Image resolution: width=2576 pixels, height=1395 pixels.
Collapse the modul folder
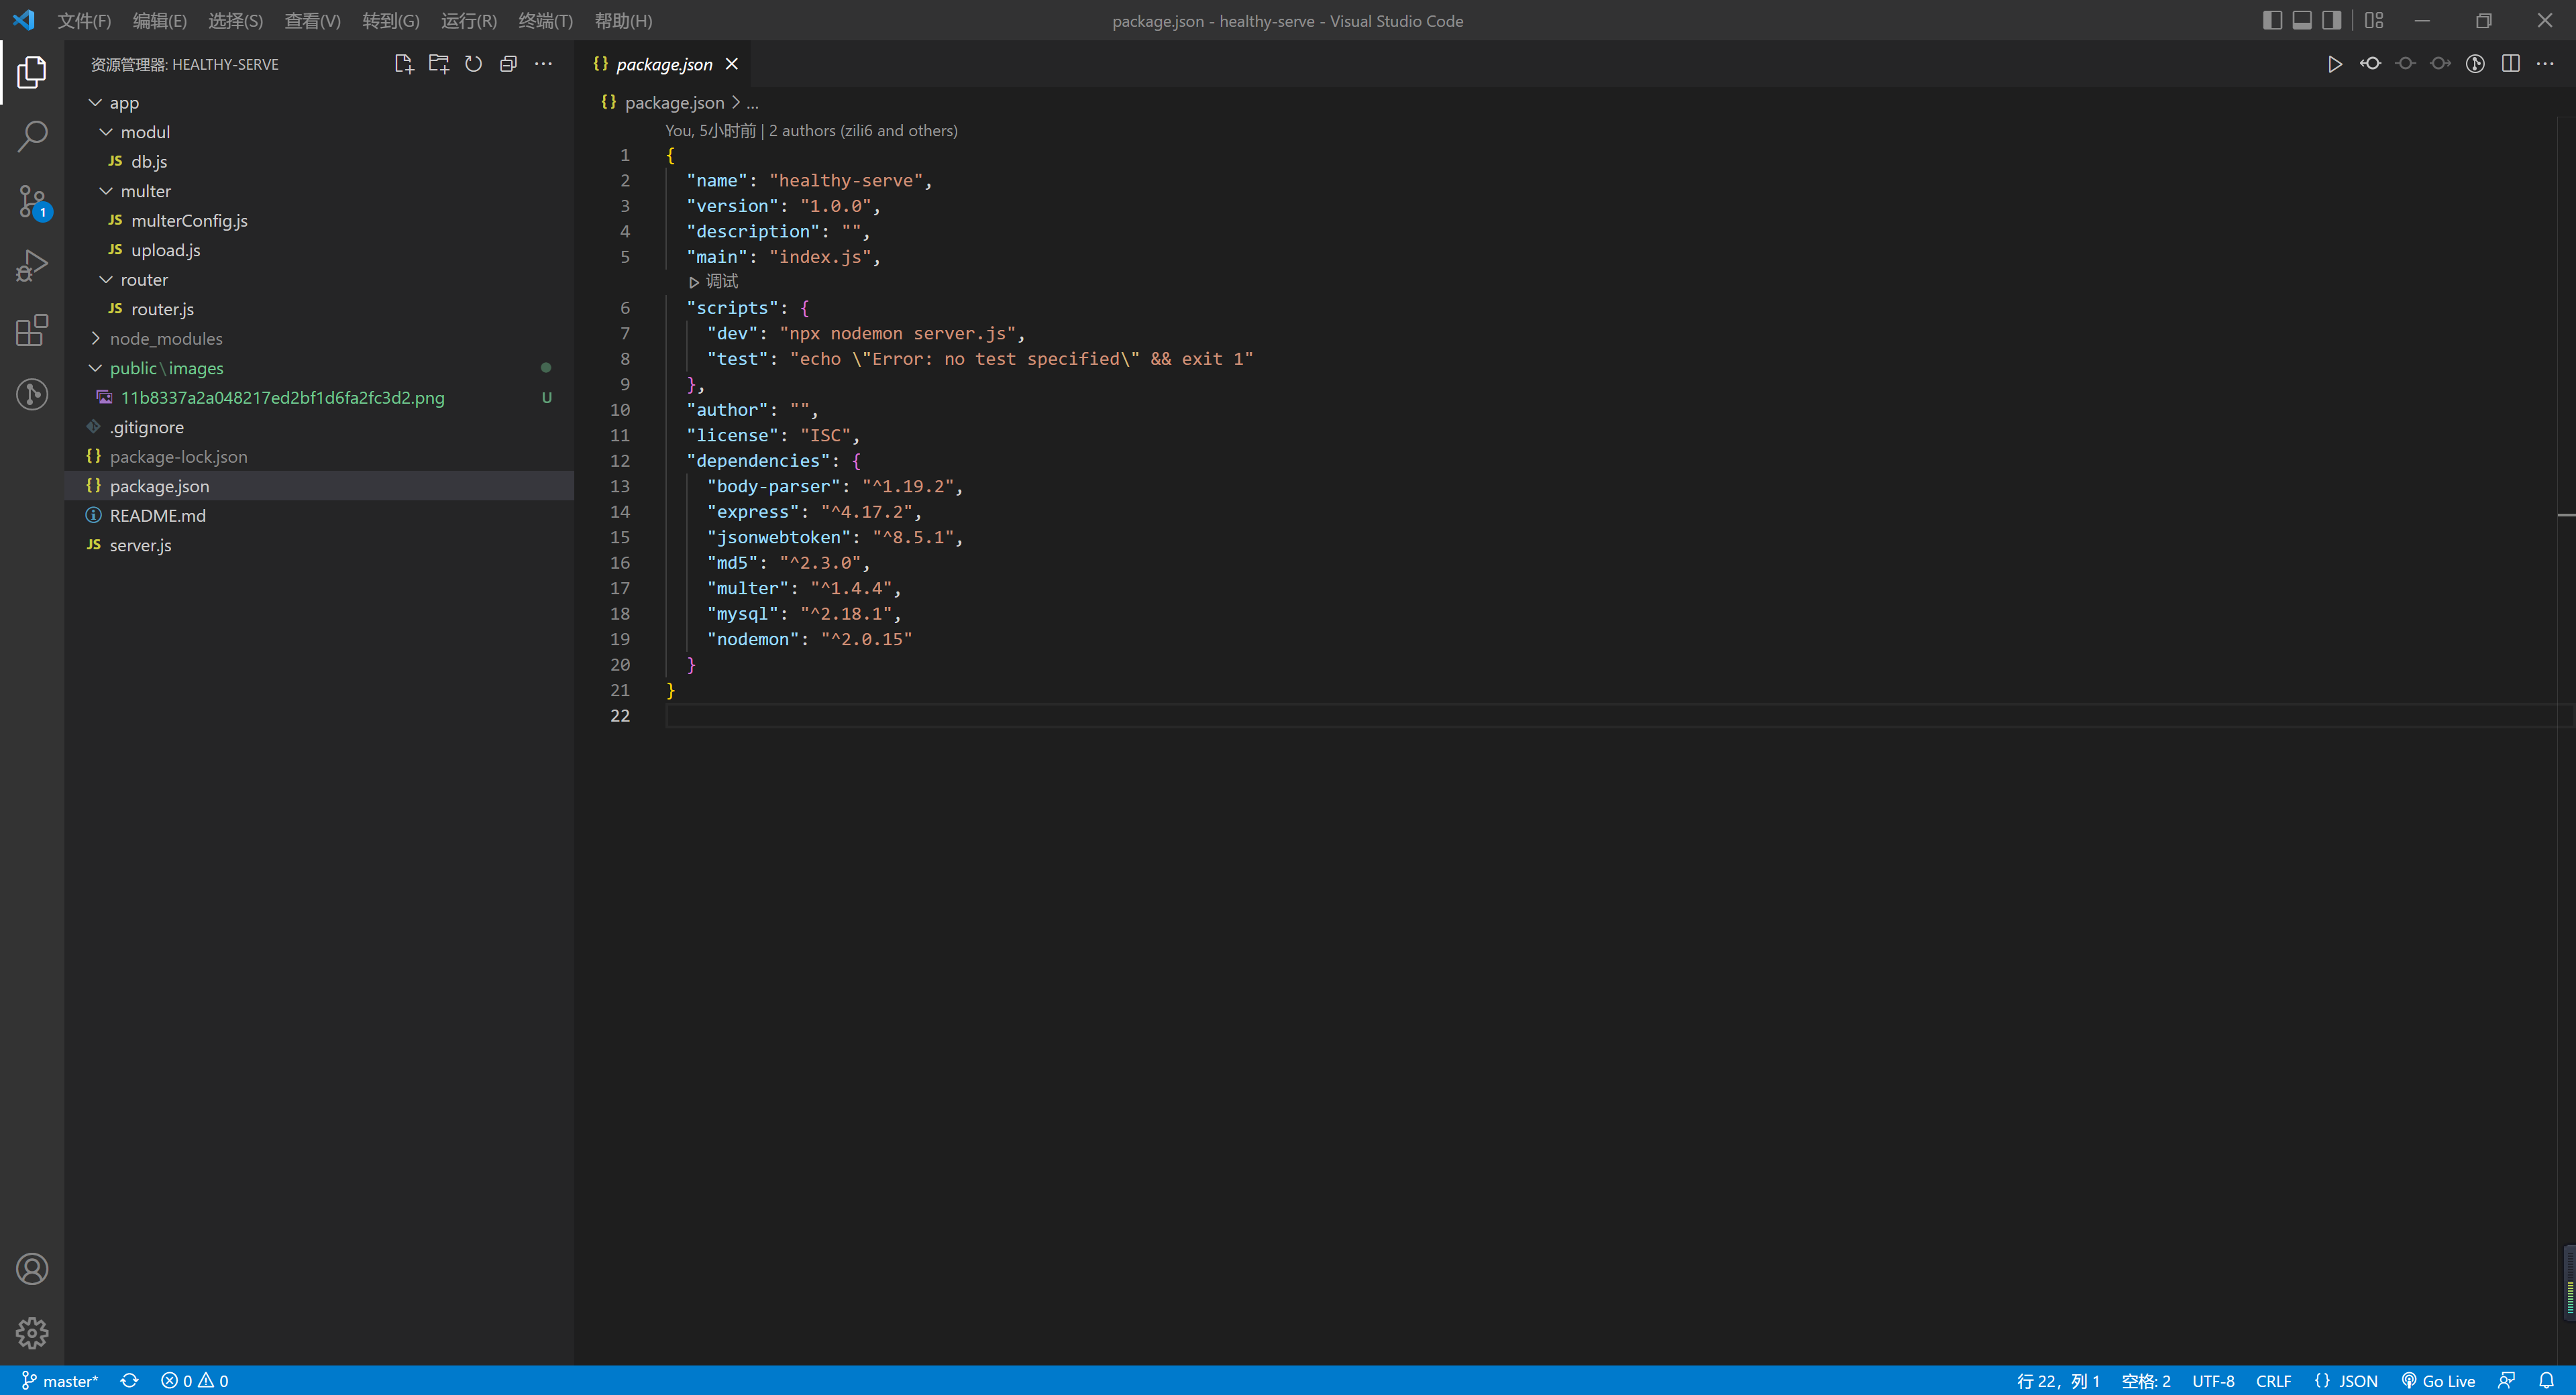[x=107, y=131]
